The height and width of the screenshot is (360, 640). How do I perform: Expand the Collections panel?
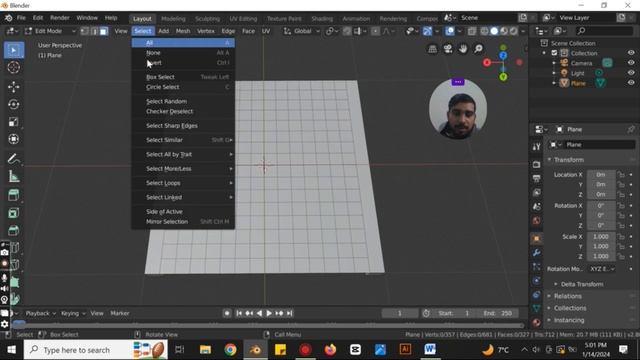tap(570, 308)
